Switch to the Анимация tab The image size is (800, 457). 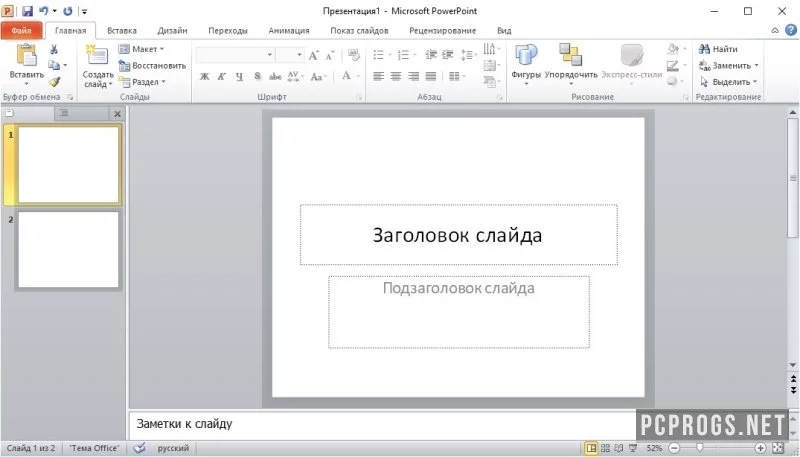click(289, 31)
